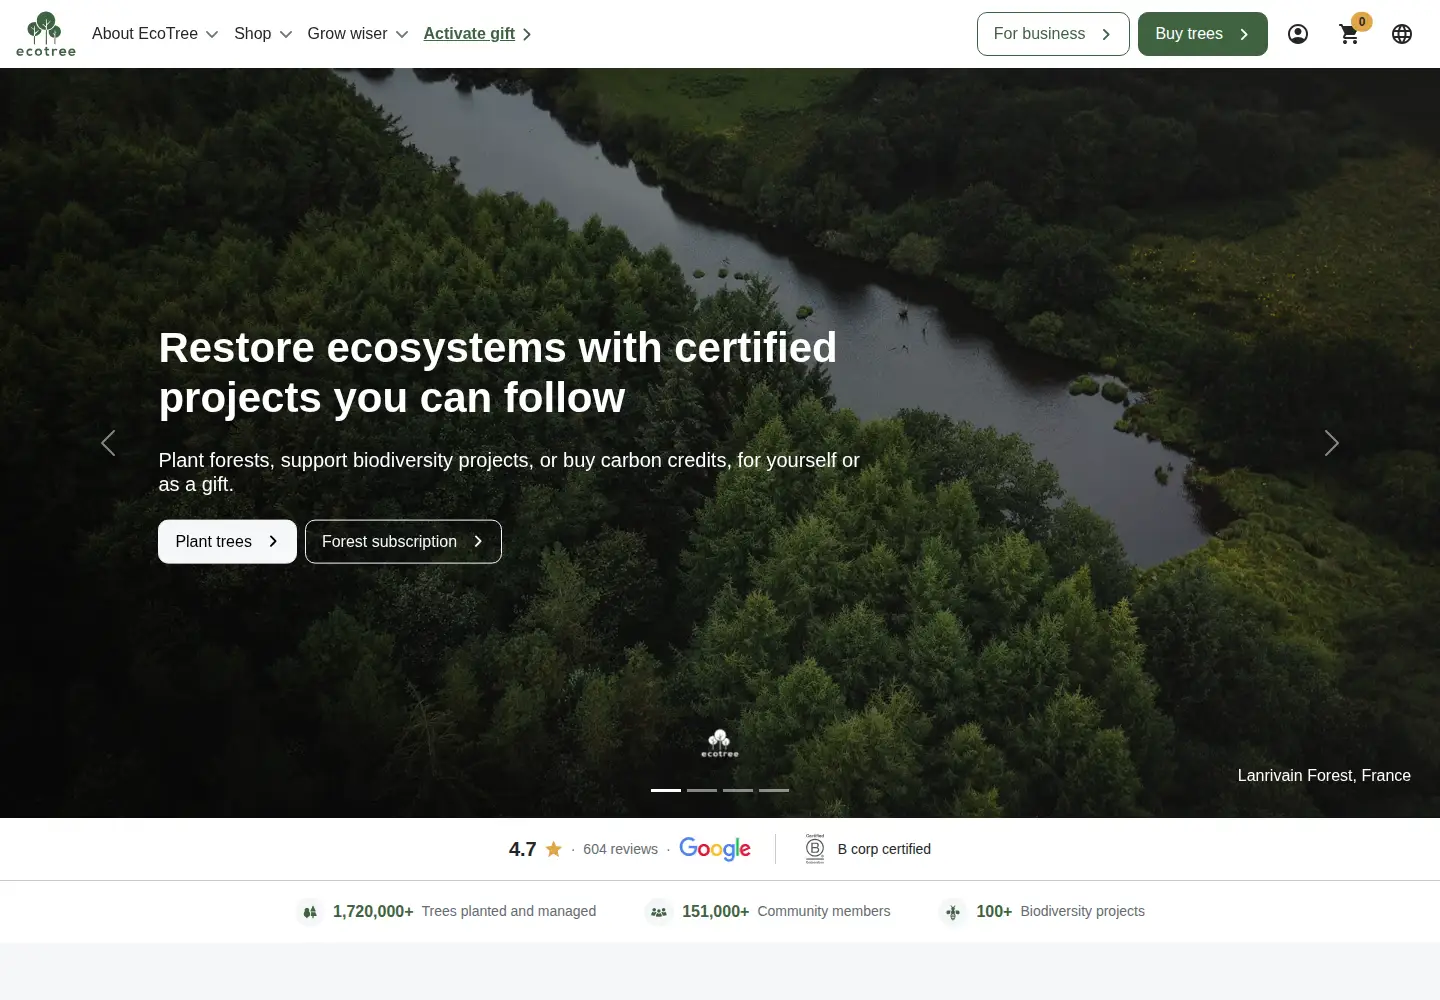Expand the Shop dropdown menu
Viewport: 1440px width, 1000px height.
coord(263,34)
